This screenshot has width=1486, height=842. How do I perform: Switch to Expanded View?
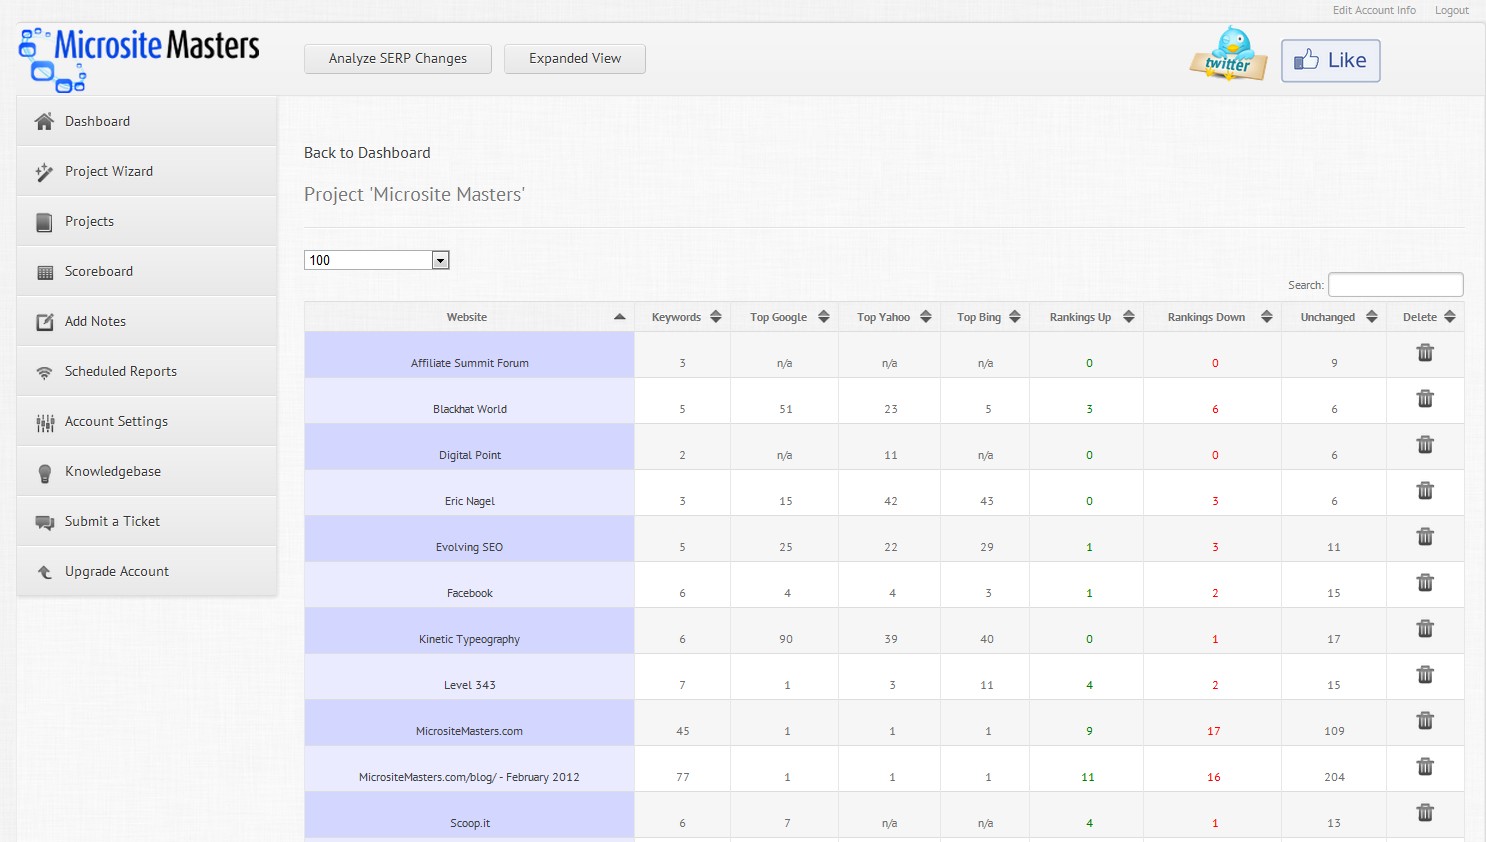[575, 59]
